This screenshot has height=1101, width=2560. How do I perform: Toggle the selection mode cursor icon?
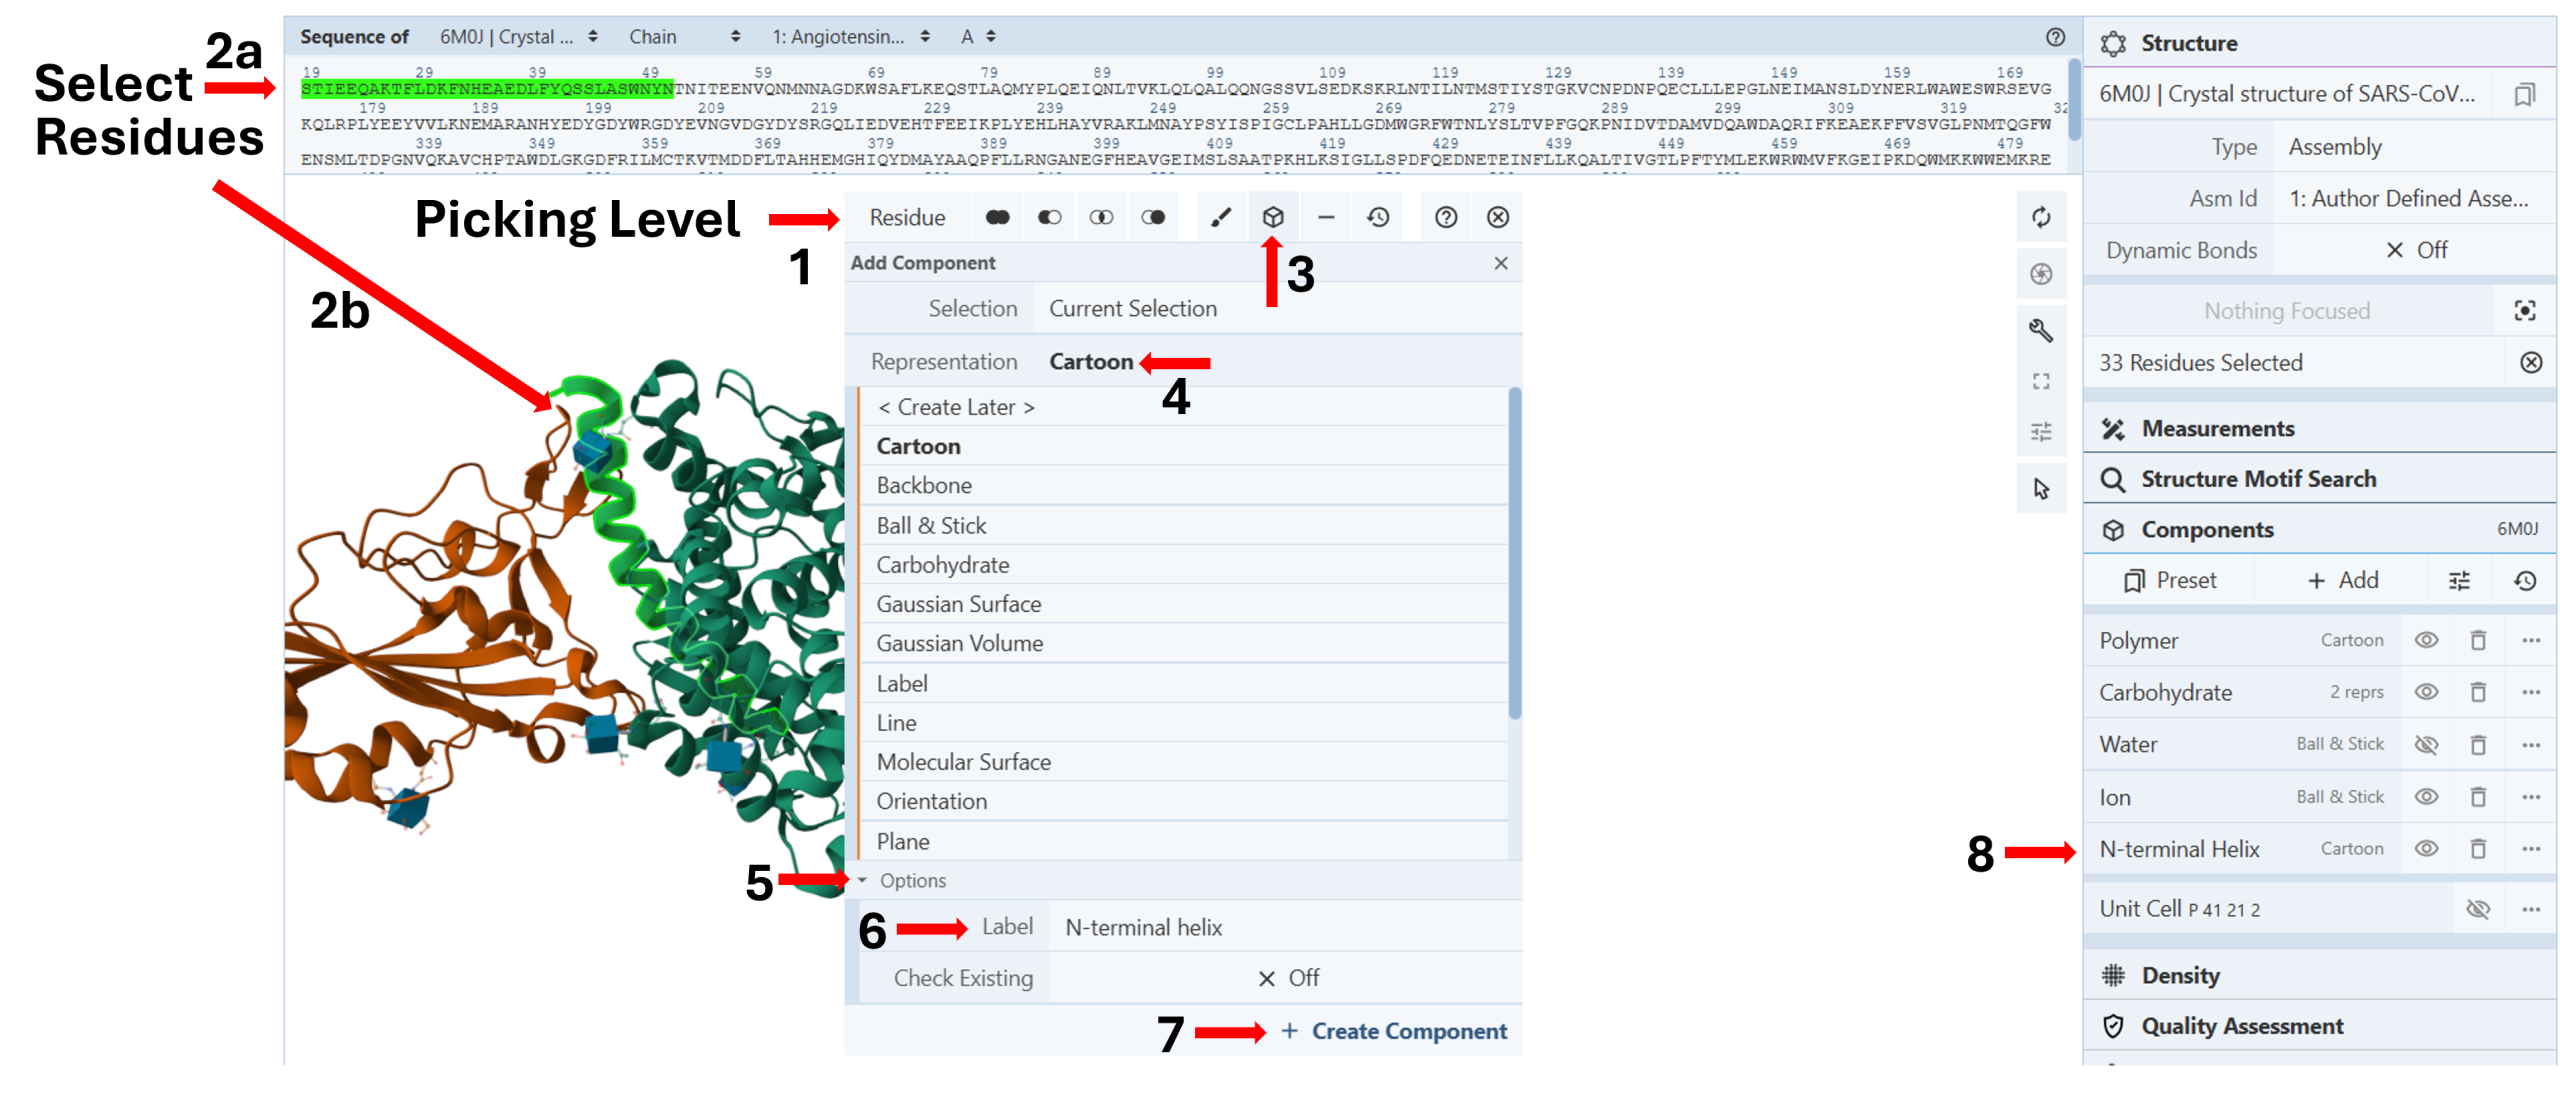click(2041, 488)
